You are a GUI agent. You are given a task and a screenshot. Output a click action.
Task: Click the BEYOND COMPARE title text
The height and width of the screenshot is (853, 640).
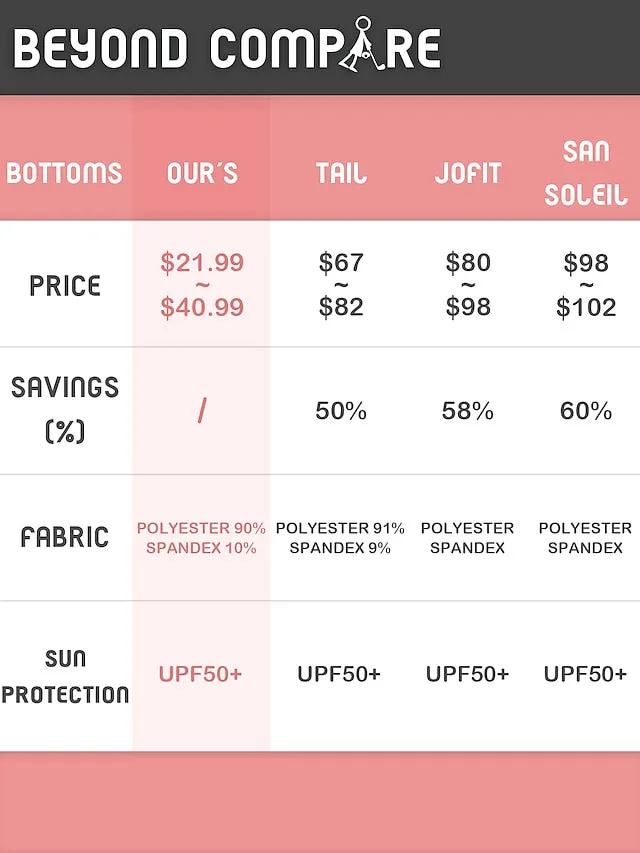227,45
